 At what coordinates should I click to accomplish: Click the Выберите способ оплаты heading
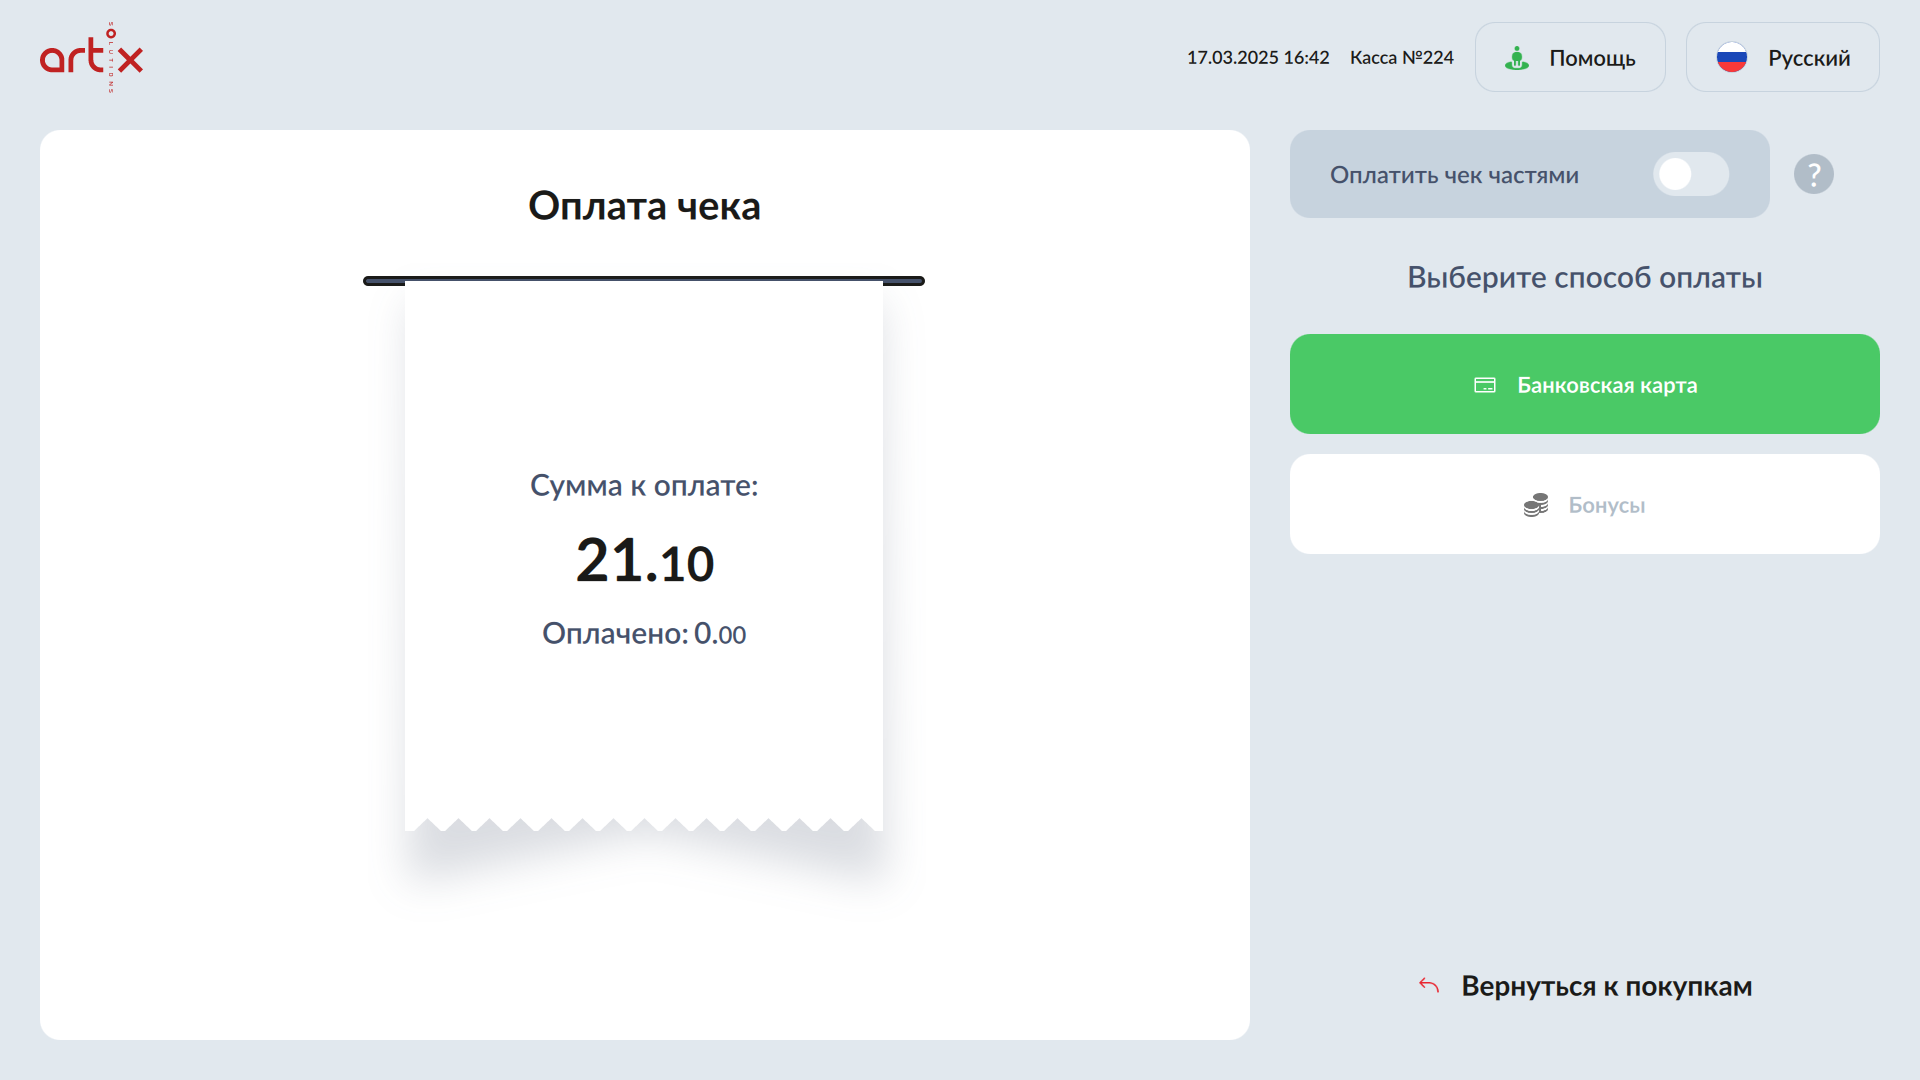(x=1584, y=278)
